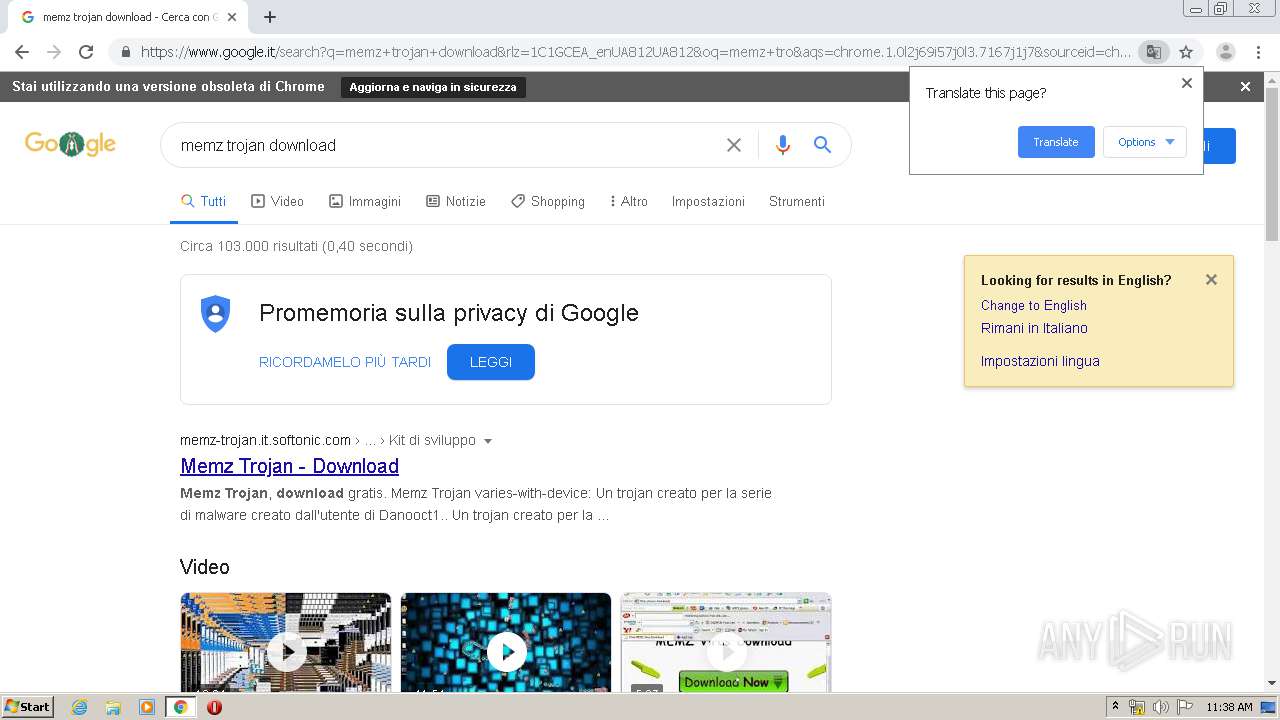Open the Altro more-options menu
The image size is (1280, 720).
[629, 201]
